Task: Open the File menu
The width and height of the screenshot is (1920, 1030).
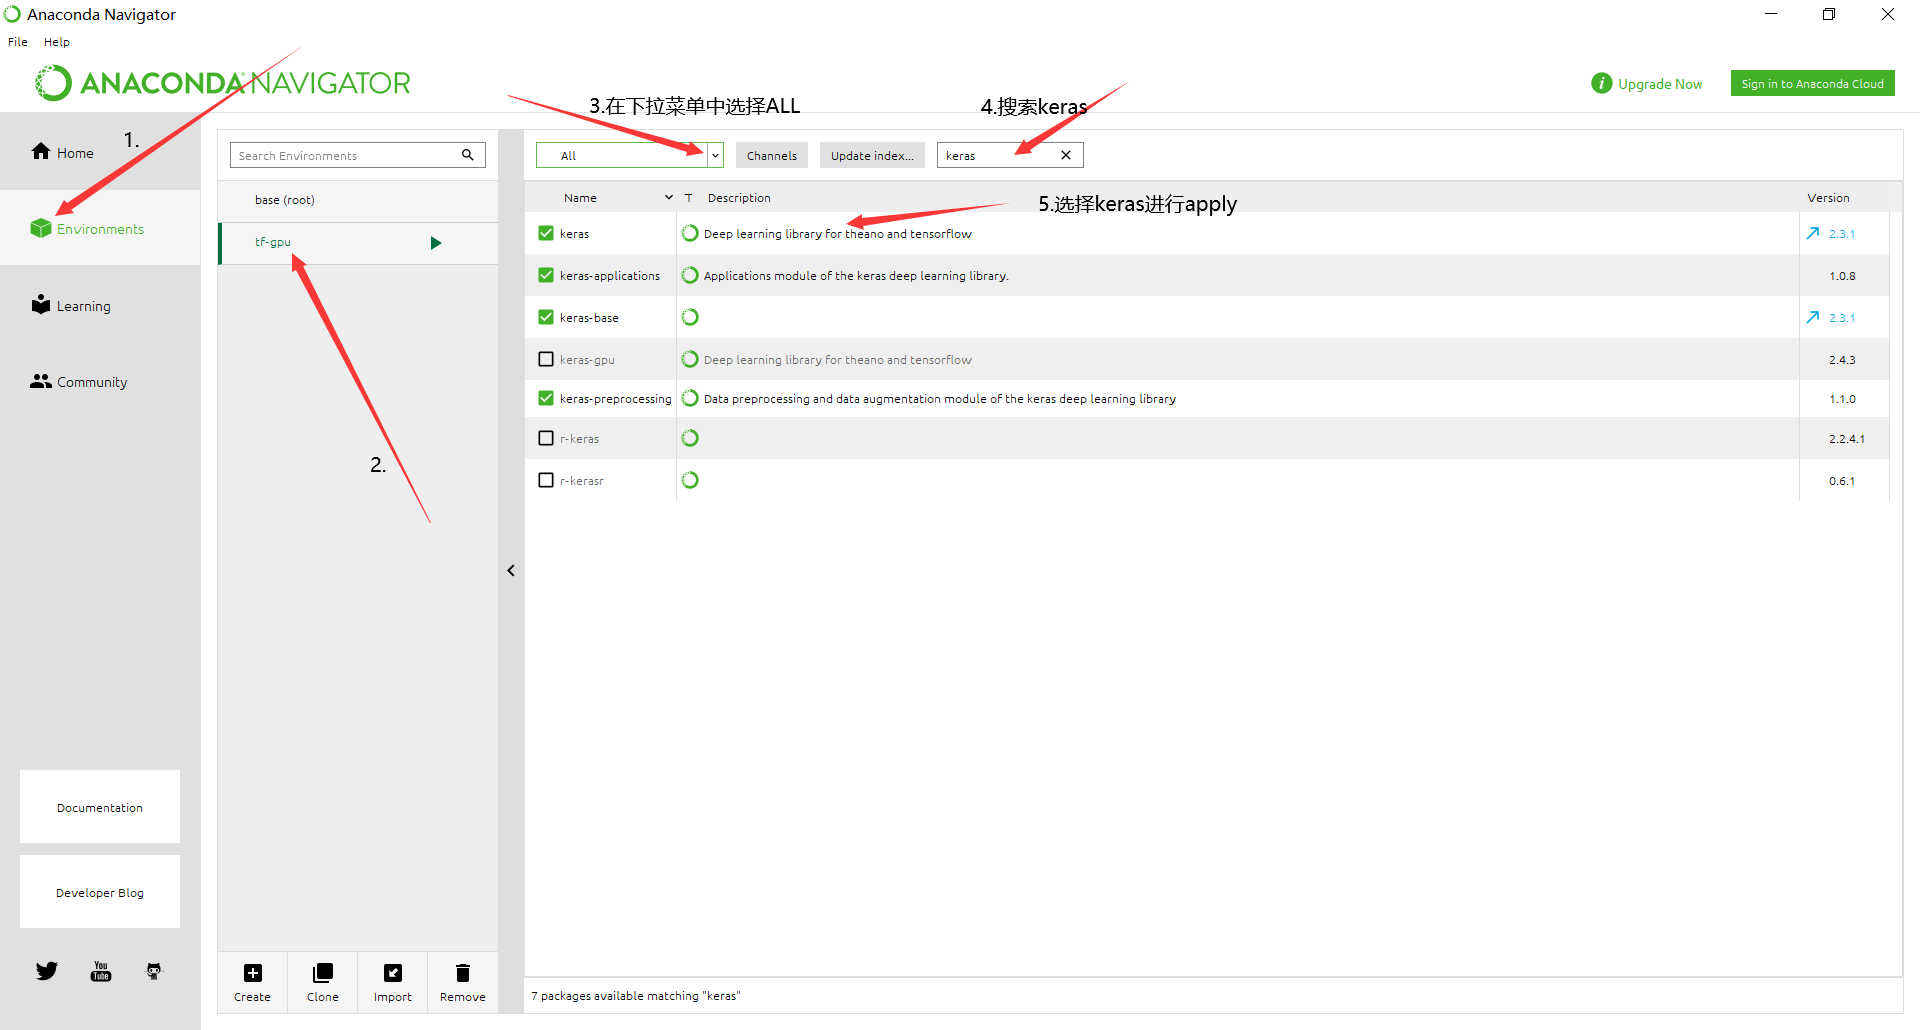Action: pos(18,42)
